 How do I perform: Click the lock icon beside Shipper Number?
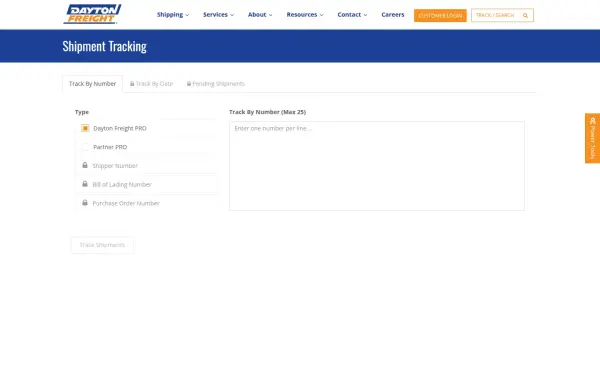tap(85, 165)
